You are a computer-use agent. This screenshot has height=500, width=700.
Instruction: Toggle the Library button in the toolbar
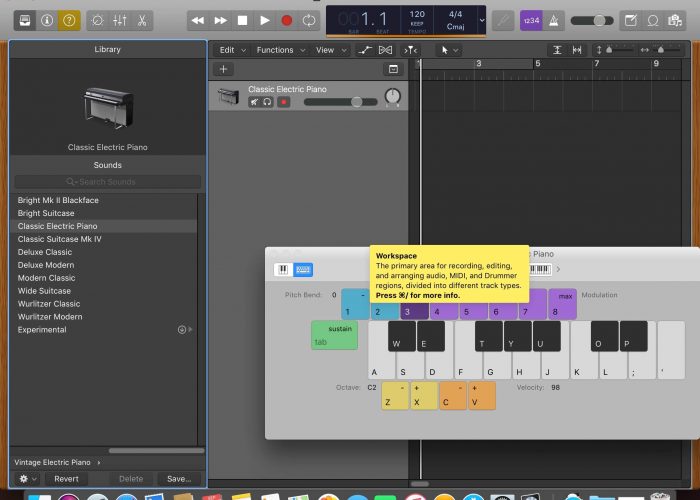(25, 21)
